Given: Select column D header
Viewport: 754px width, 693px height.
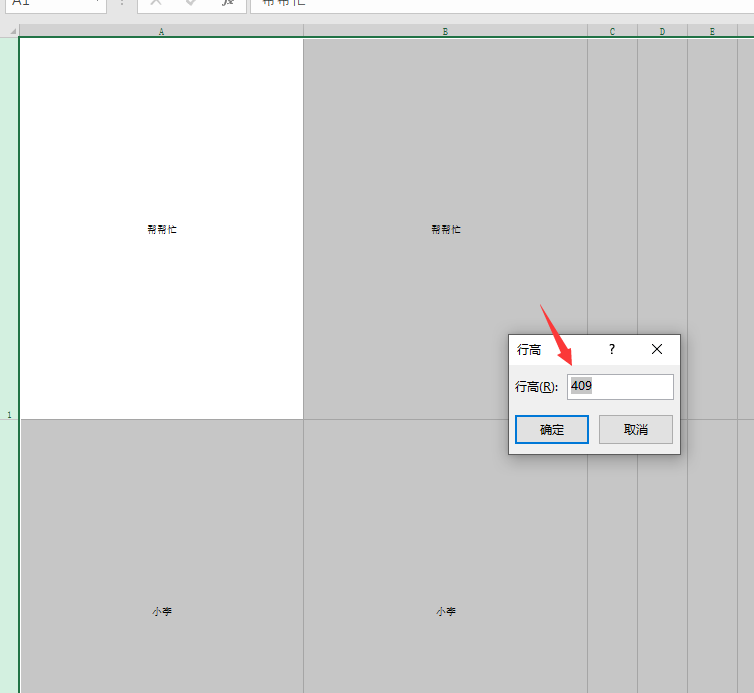Looking at the screenshot, I should click(662, 31).
